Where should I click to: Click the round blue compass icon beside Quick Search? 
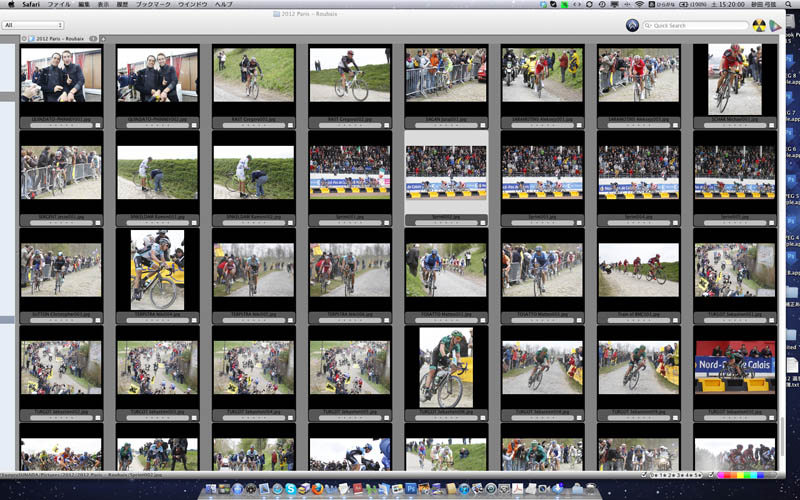click(632, 25)
